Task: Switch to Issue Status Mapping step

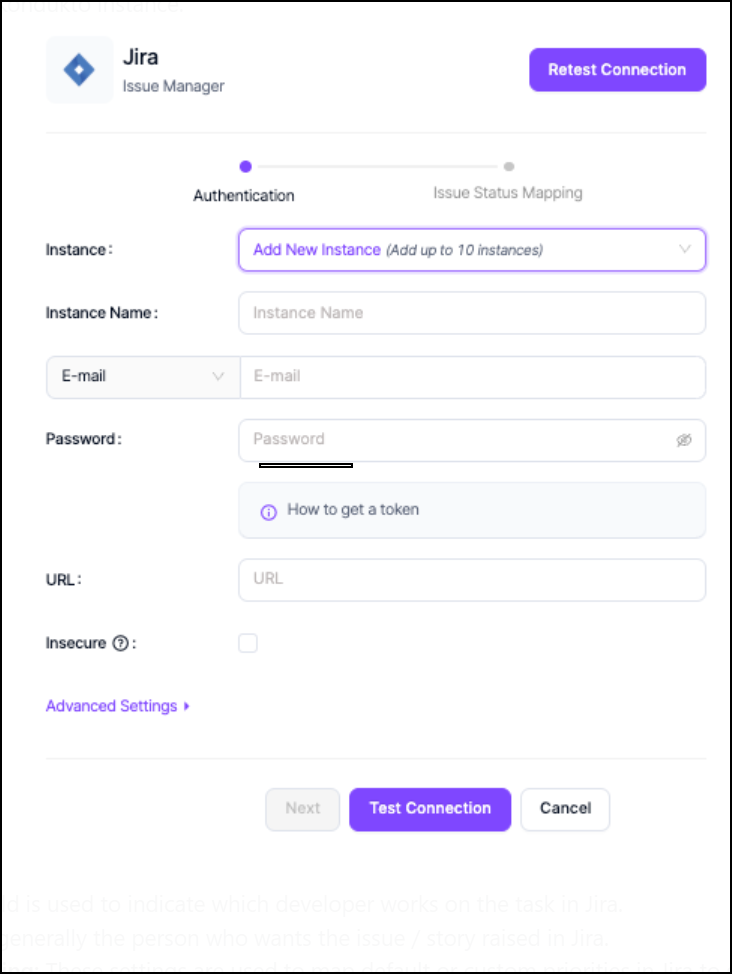Action: (507, 192)
